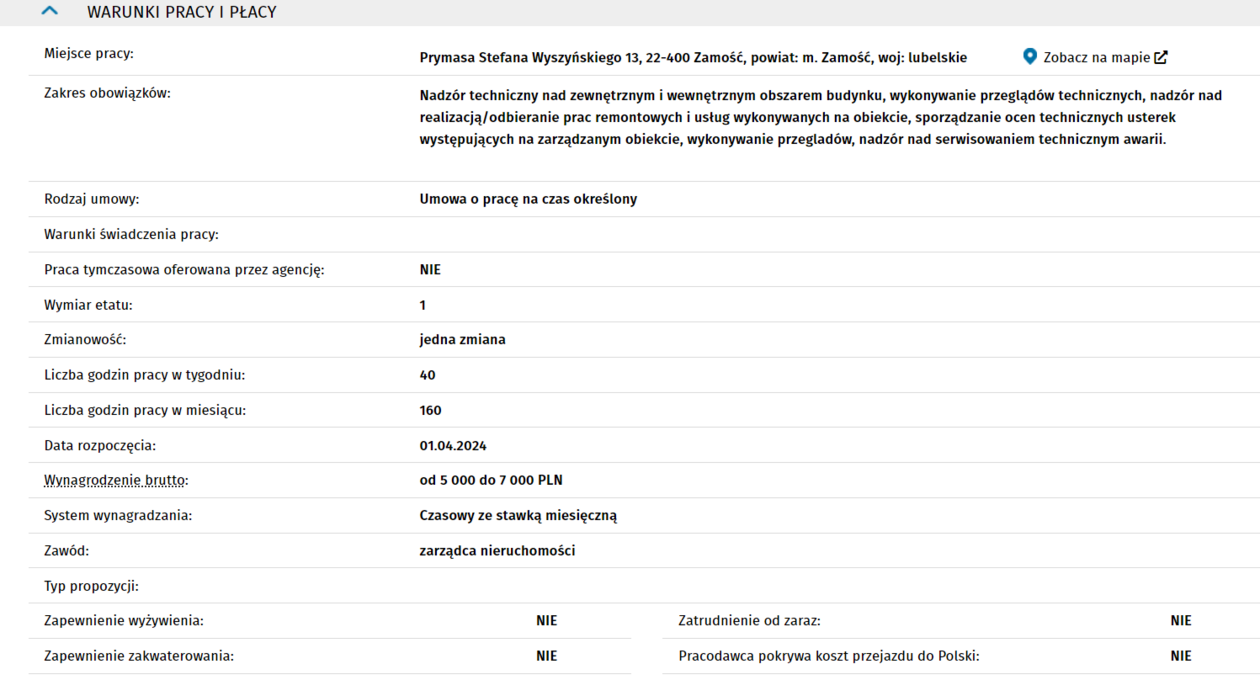Click the underlined Wynagrodzenie brutto label

115,480
